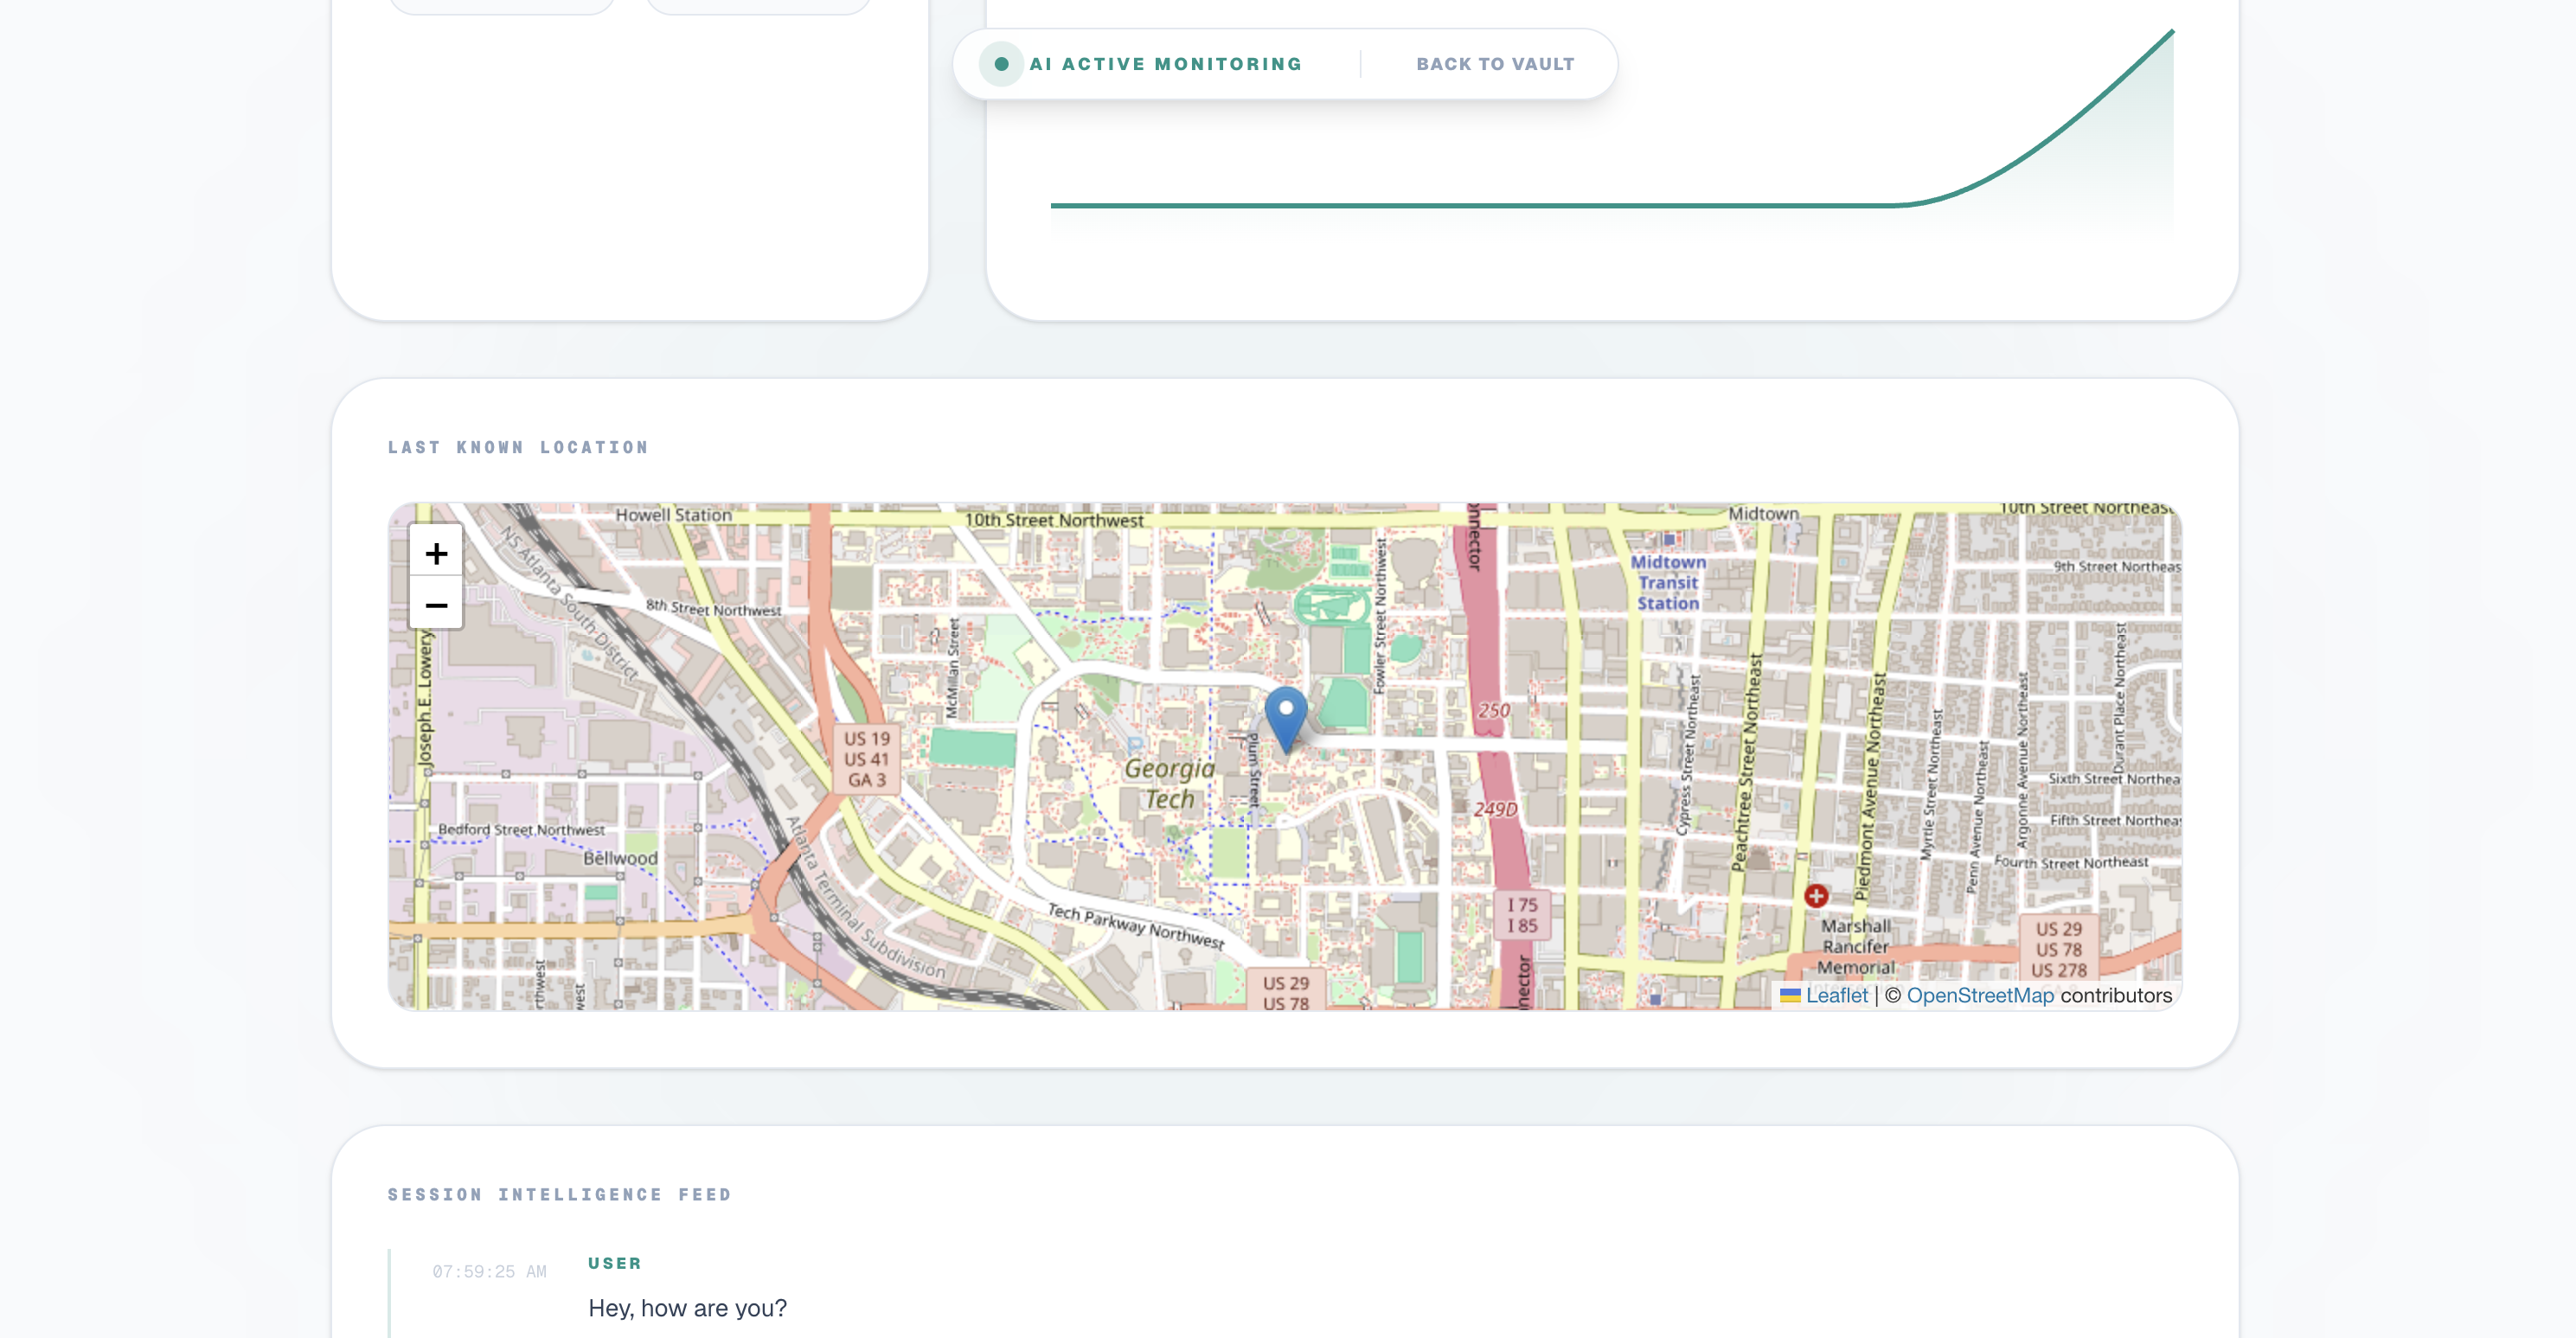The height and width of the screenshot is (1338, 2576).
Task: Zoom in on the location map
Action: pyautogui.click(x=436, y=553)
